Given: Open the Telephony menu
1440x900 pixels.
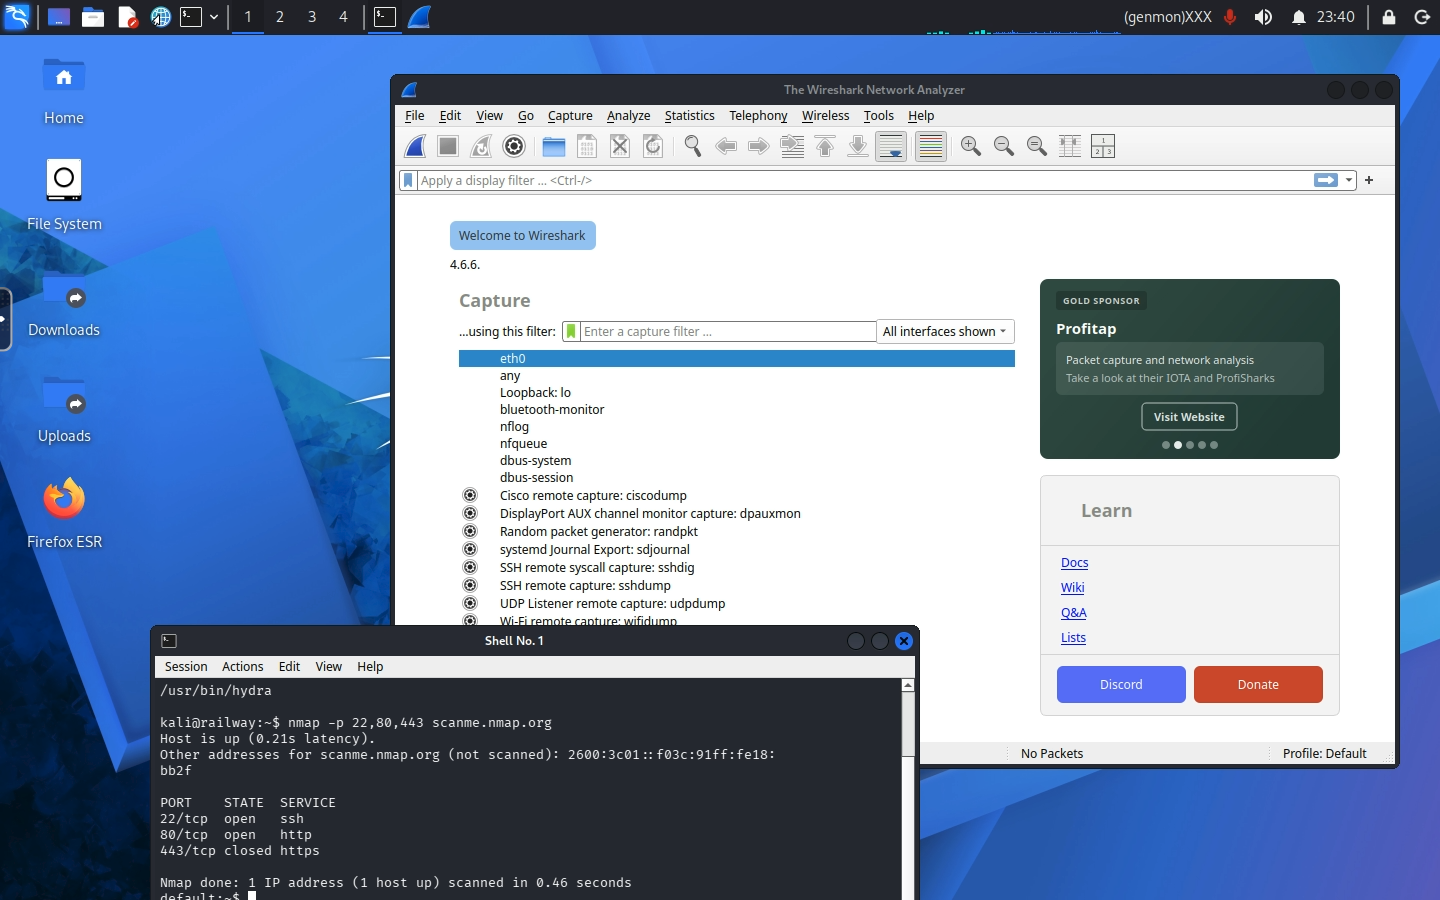Looking at the screenshot, I should point(758,116).
